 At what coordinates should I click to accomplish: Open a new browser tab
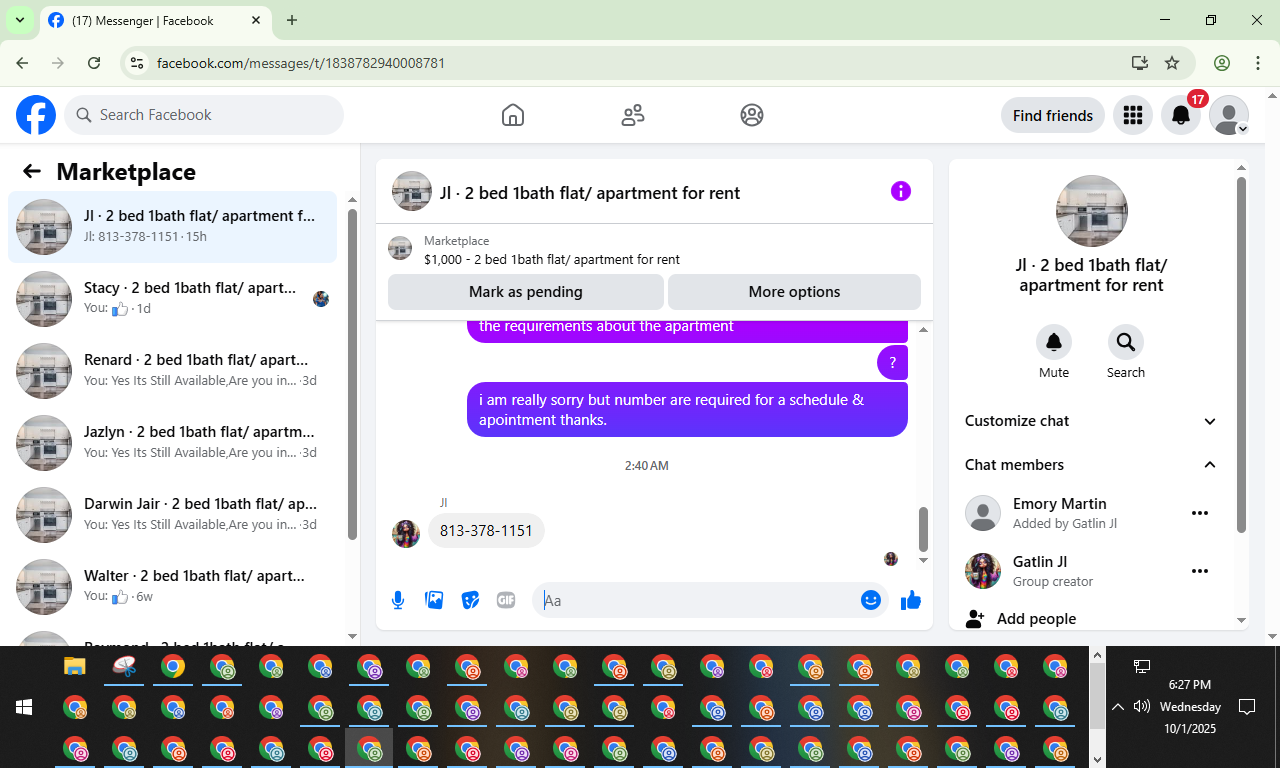[292, 20]
